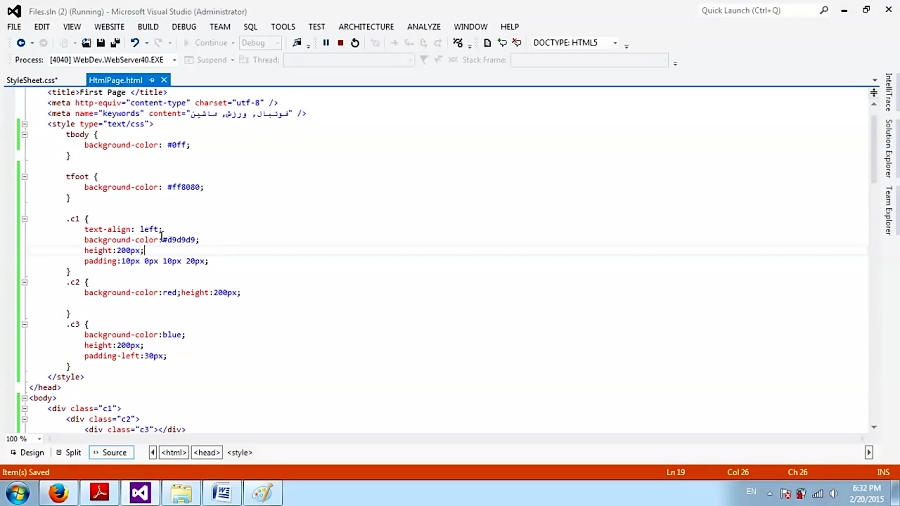Click in the Quick Launch search field
Image resolution: width=900 pixels, height=506 pixels.
point(757,10)
